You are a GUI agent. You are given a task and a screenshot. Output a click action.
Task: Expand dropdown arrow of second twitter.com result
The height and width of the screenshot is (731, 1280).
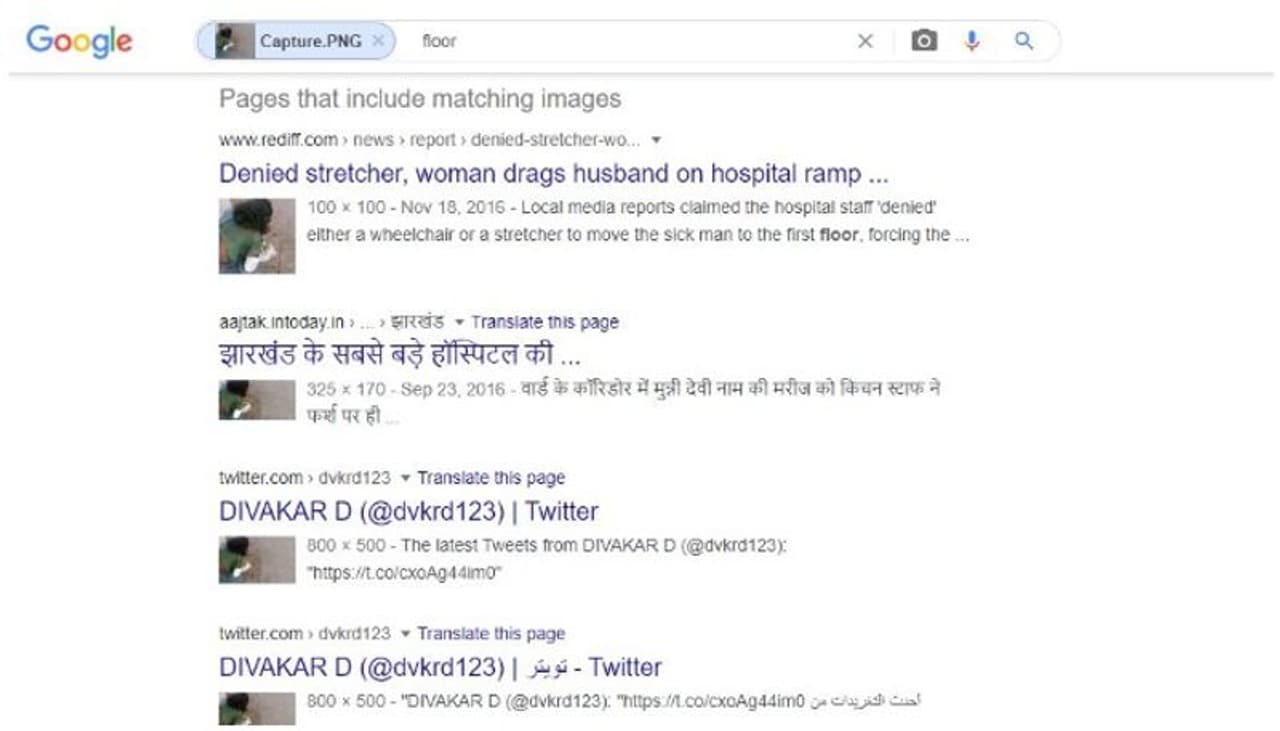tap(405, 634)
